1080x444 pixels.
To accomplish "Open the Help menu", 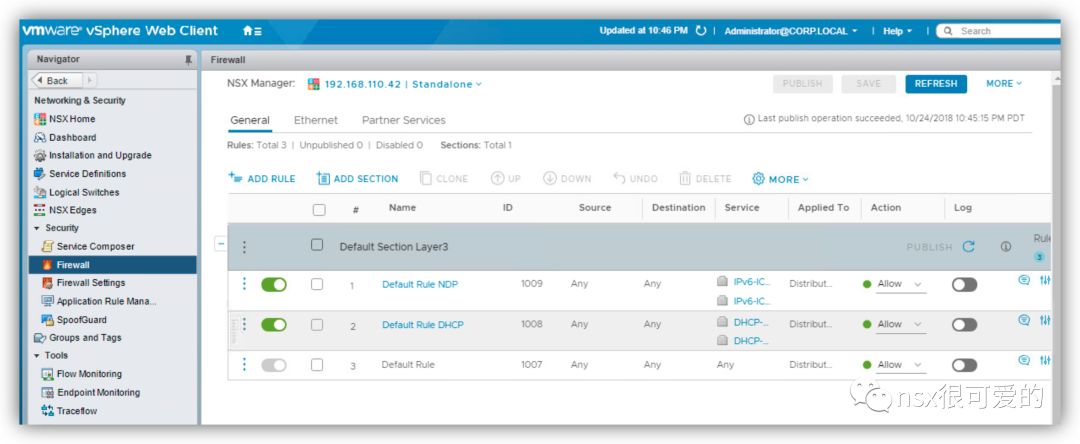I will pos(897,31).
